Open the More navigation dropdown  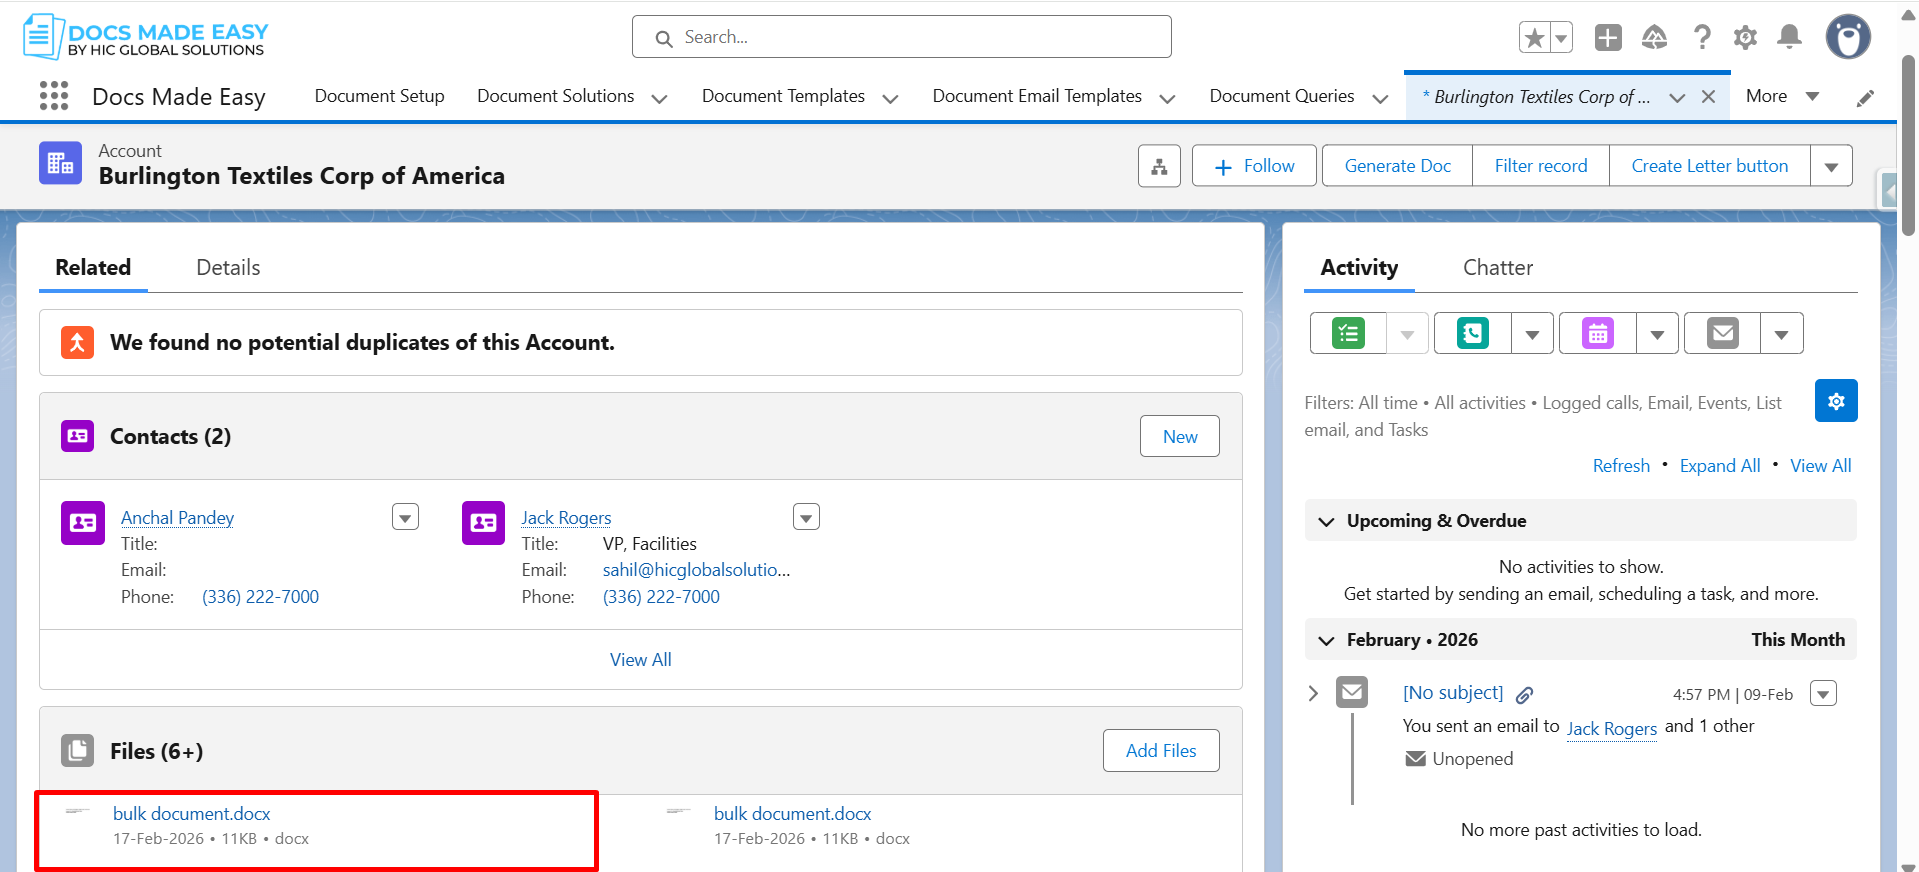click(1783, 96)
